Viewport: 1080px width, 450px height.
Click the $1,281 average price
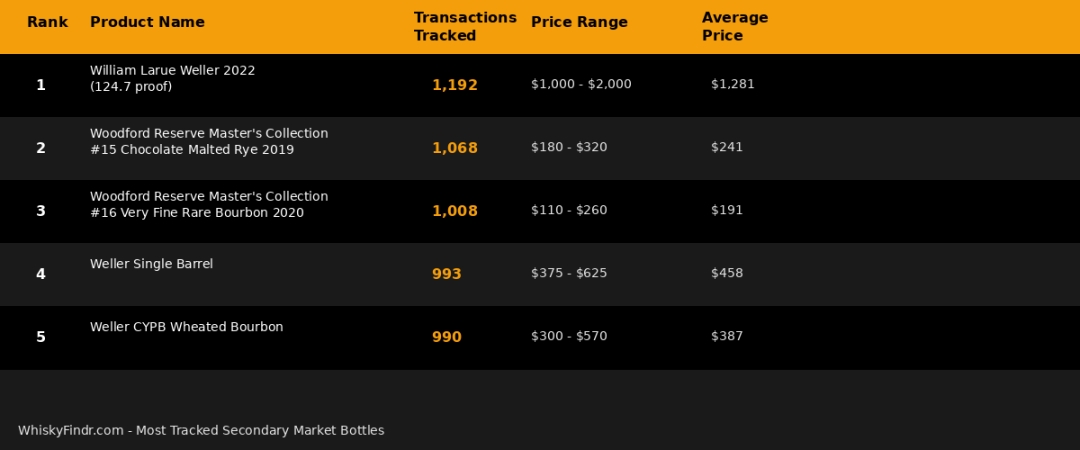732,84
